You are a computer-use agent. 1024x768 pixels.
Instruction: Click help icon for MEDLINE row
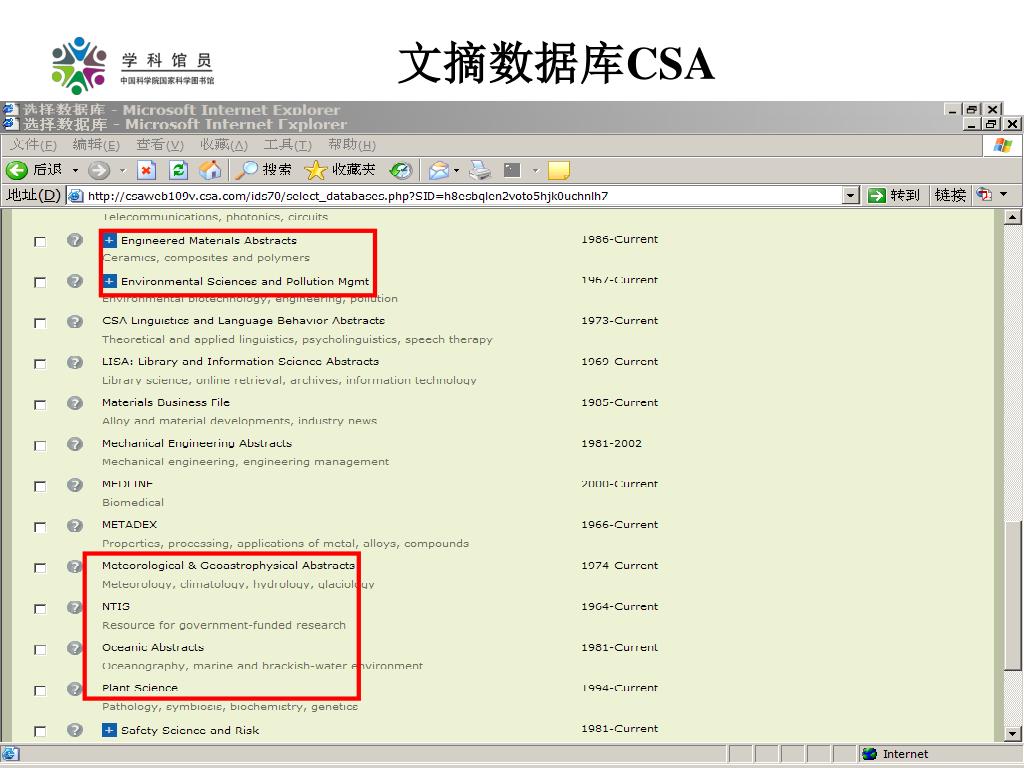coord(75,485)
